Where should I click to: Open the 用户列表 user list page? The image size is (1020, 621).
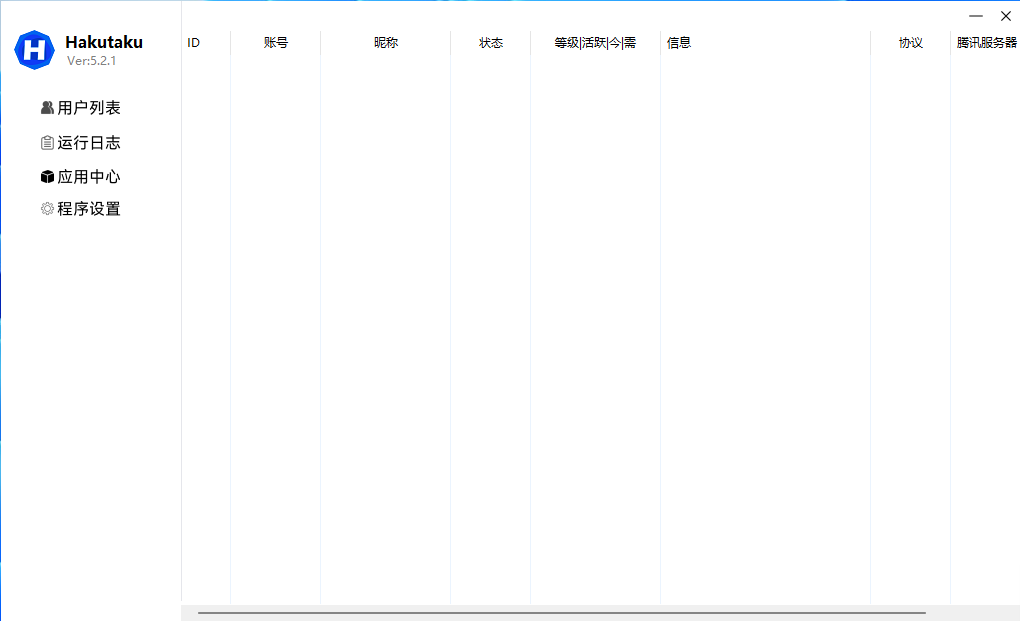[x=89, y=108]
